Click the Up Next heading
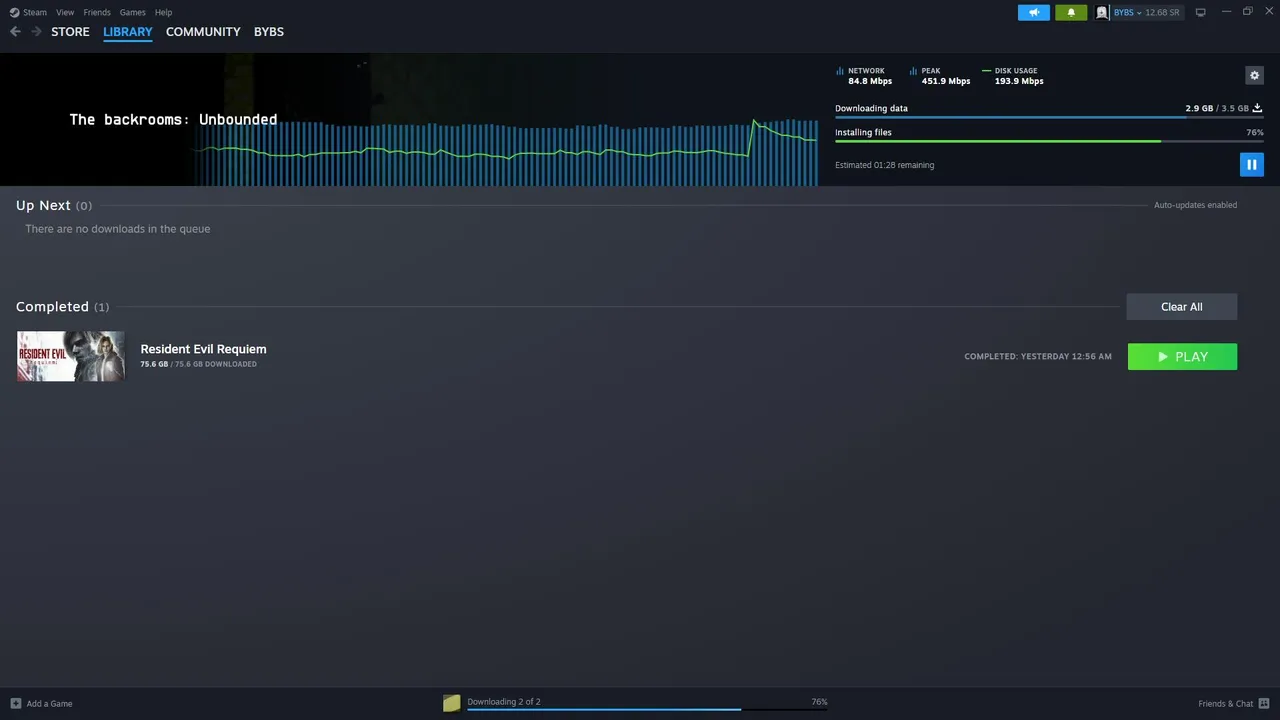The height and width of the screenshot is (720, 1280). (x=43, y=205)
